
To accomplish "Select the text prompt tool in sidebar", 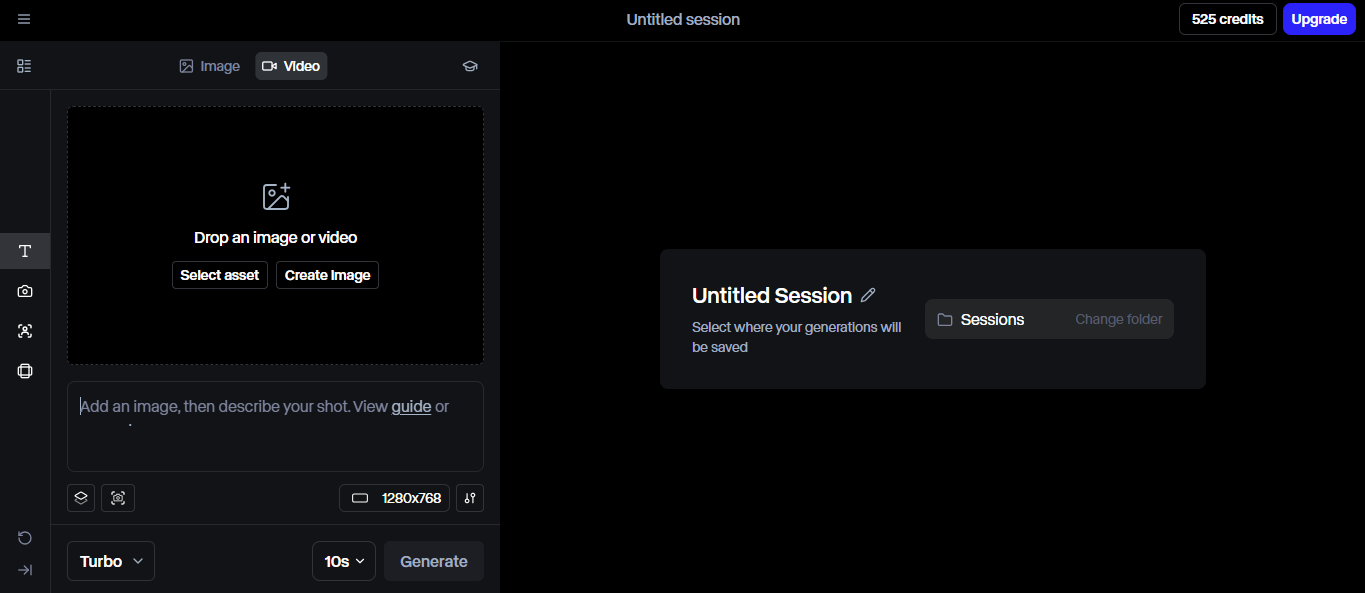I will click(x=25, y=251).
